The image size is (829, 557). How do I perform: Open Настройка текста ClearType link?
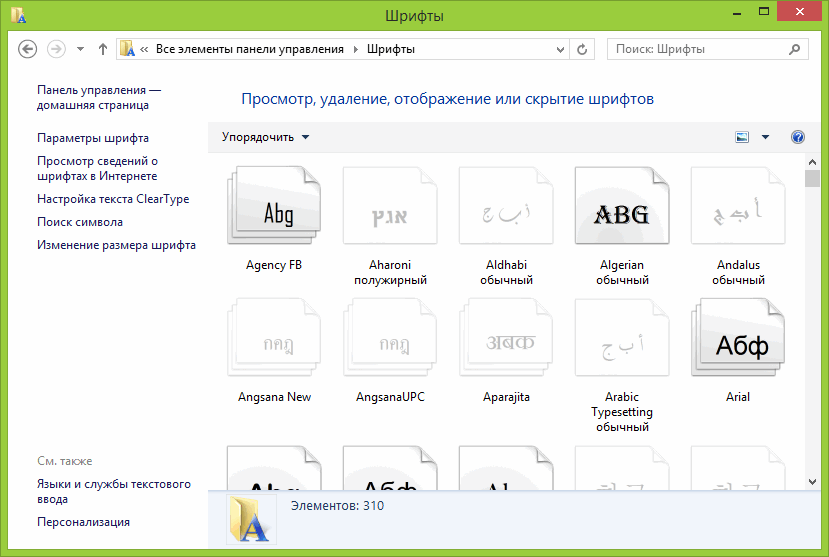click(x=113, y=199)
